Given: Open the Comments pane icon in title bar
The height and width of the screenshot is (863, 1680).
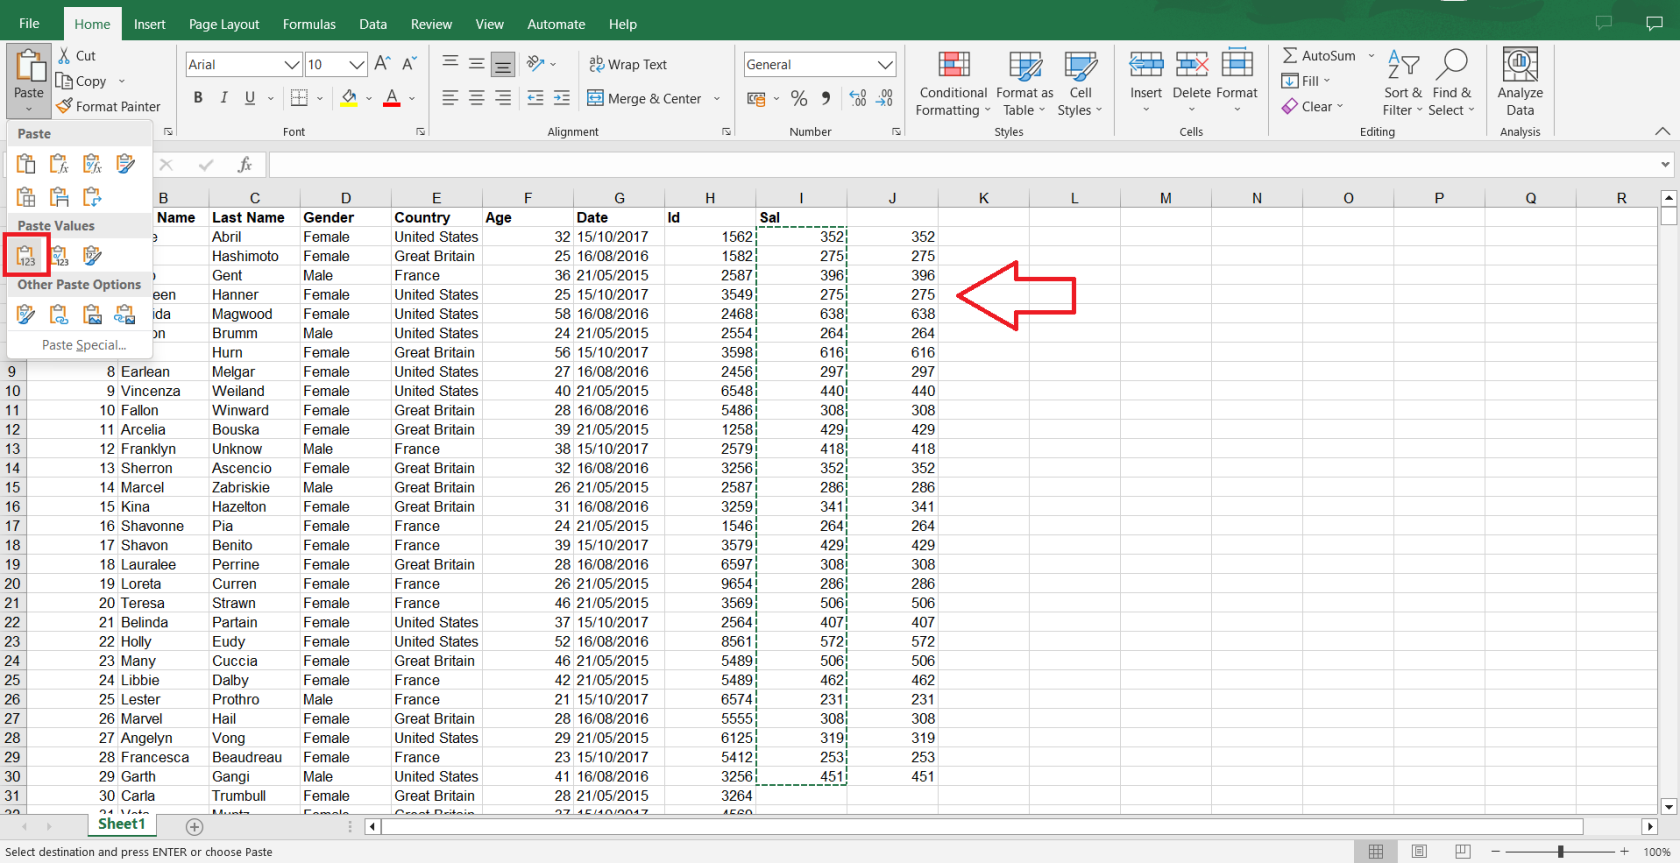Looking at the screenshot, I should 1654,23.
